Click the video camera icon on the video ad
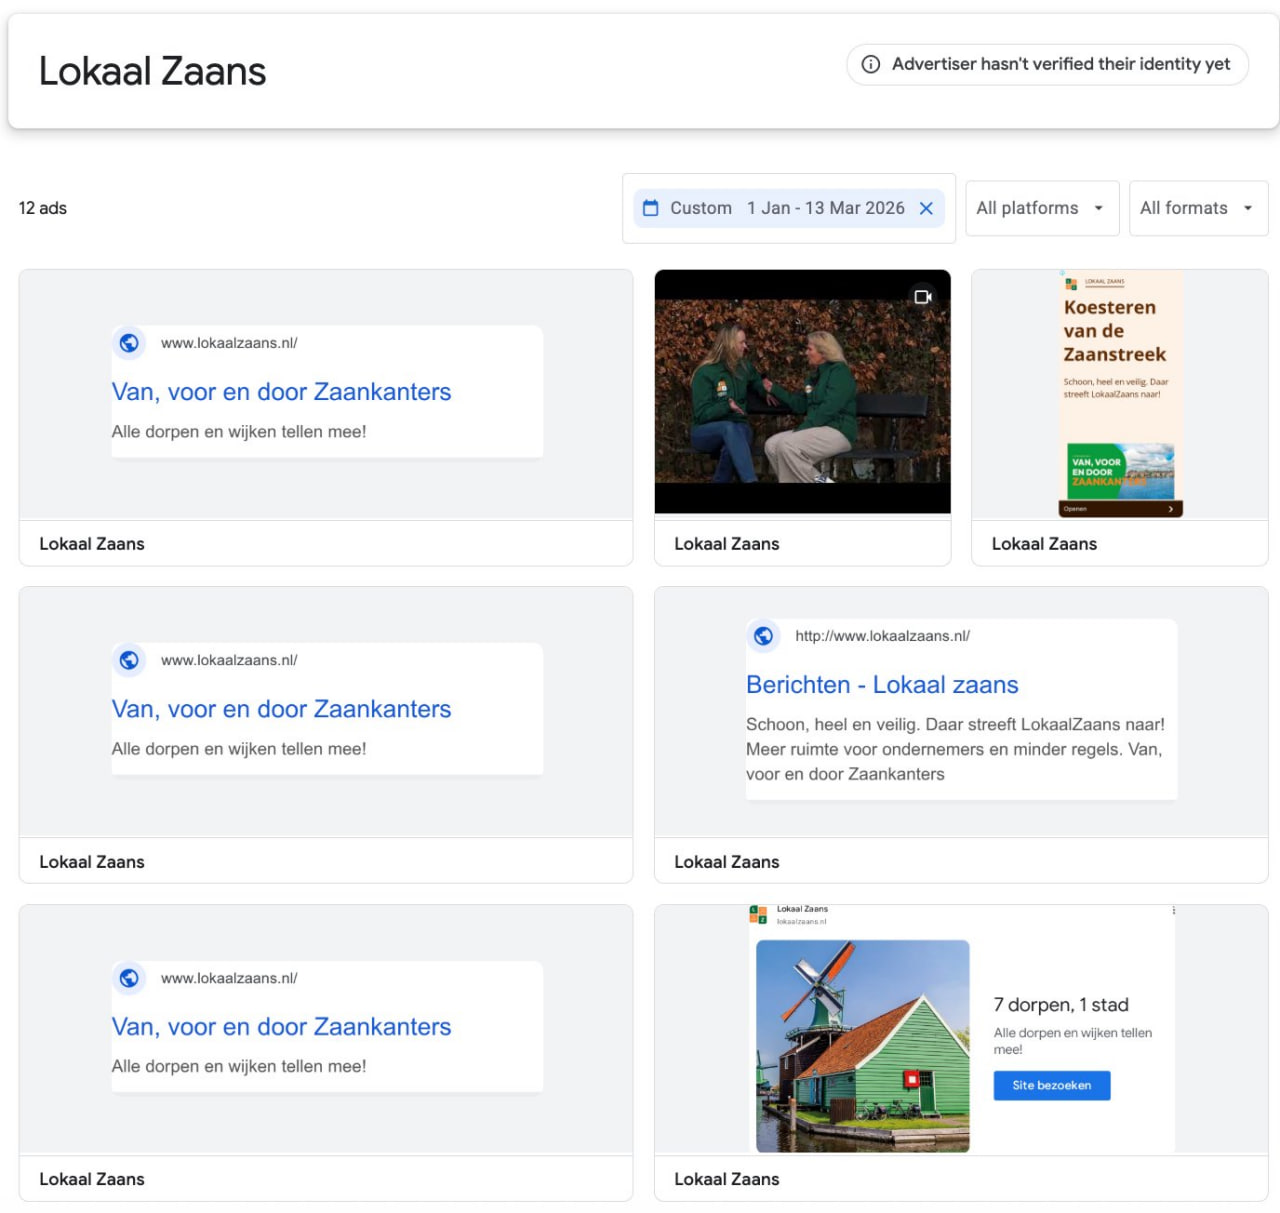Screen dimensions: 1280x1213 tap(922, 297)
